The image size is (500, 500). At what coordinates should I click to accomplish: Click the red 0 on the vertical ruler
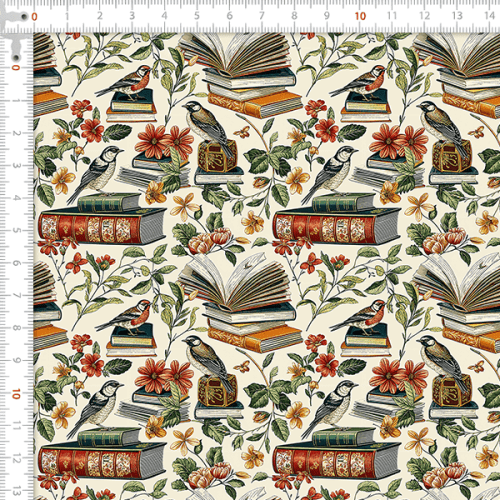point(16,68)
